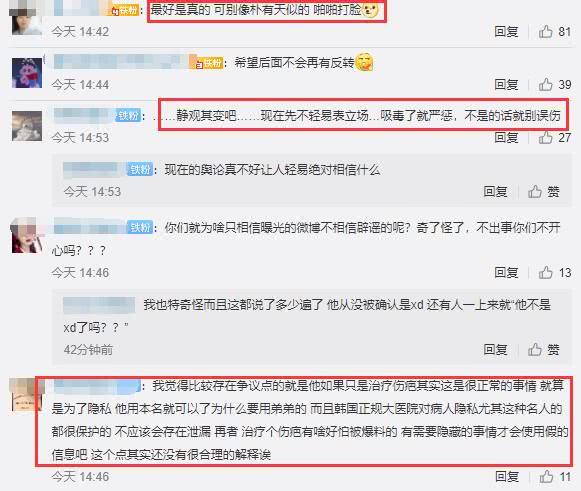581x491 pixels.
Task: Reply to the 希望后面不会再有反转 comment
Action: (506, 85)
